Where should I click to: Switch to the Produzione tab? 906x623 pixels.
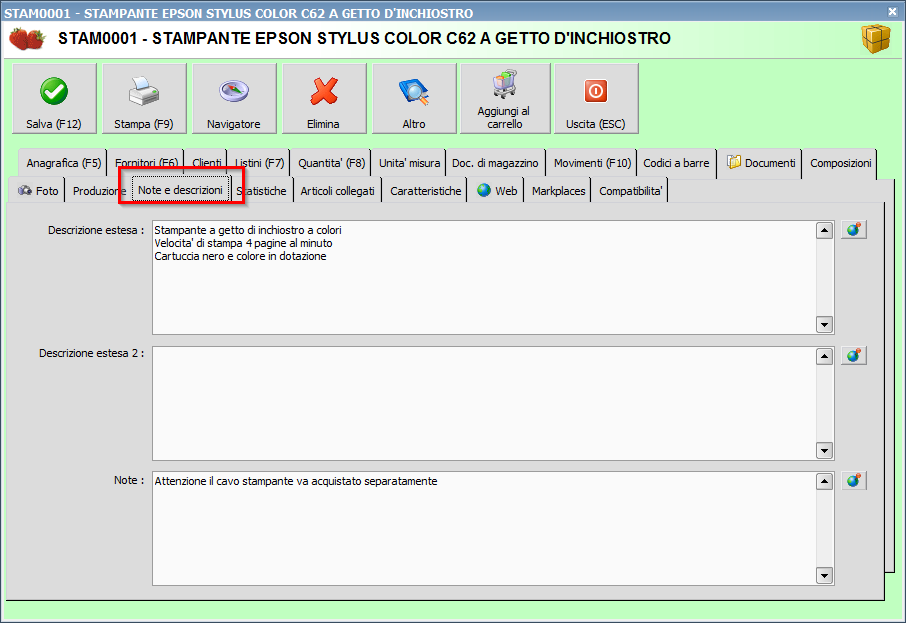point(98,191)
